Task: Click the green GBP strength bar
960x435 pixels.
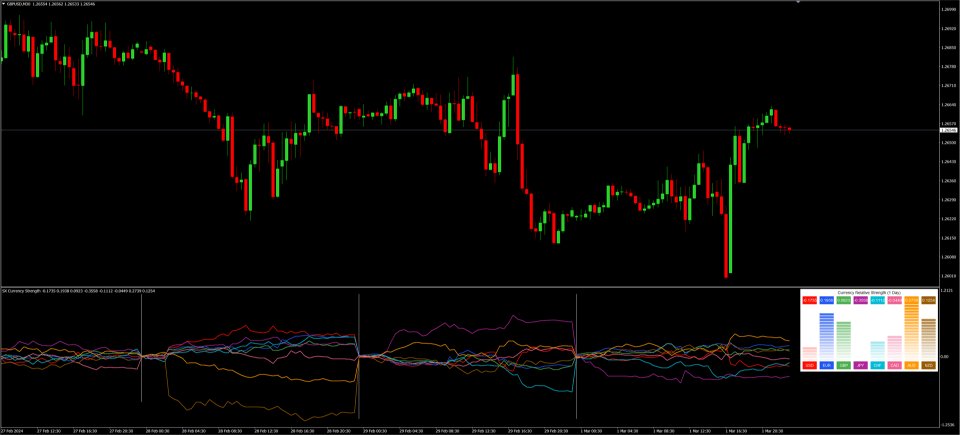Action: (x=844, y=341)
